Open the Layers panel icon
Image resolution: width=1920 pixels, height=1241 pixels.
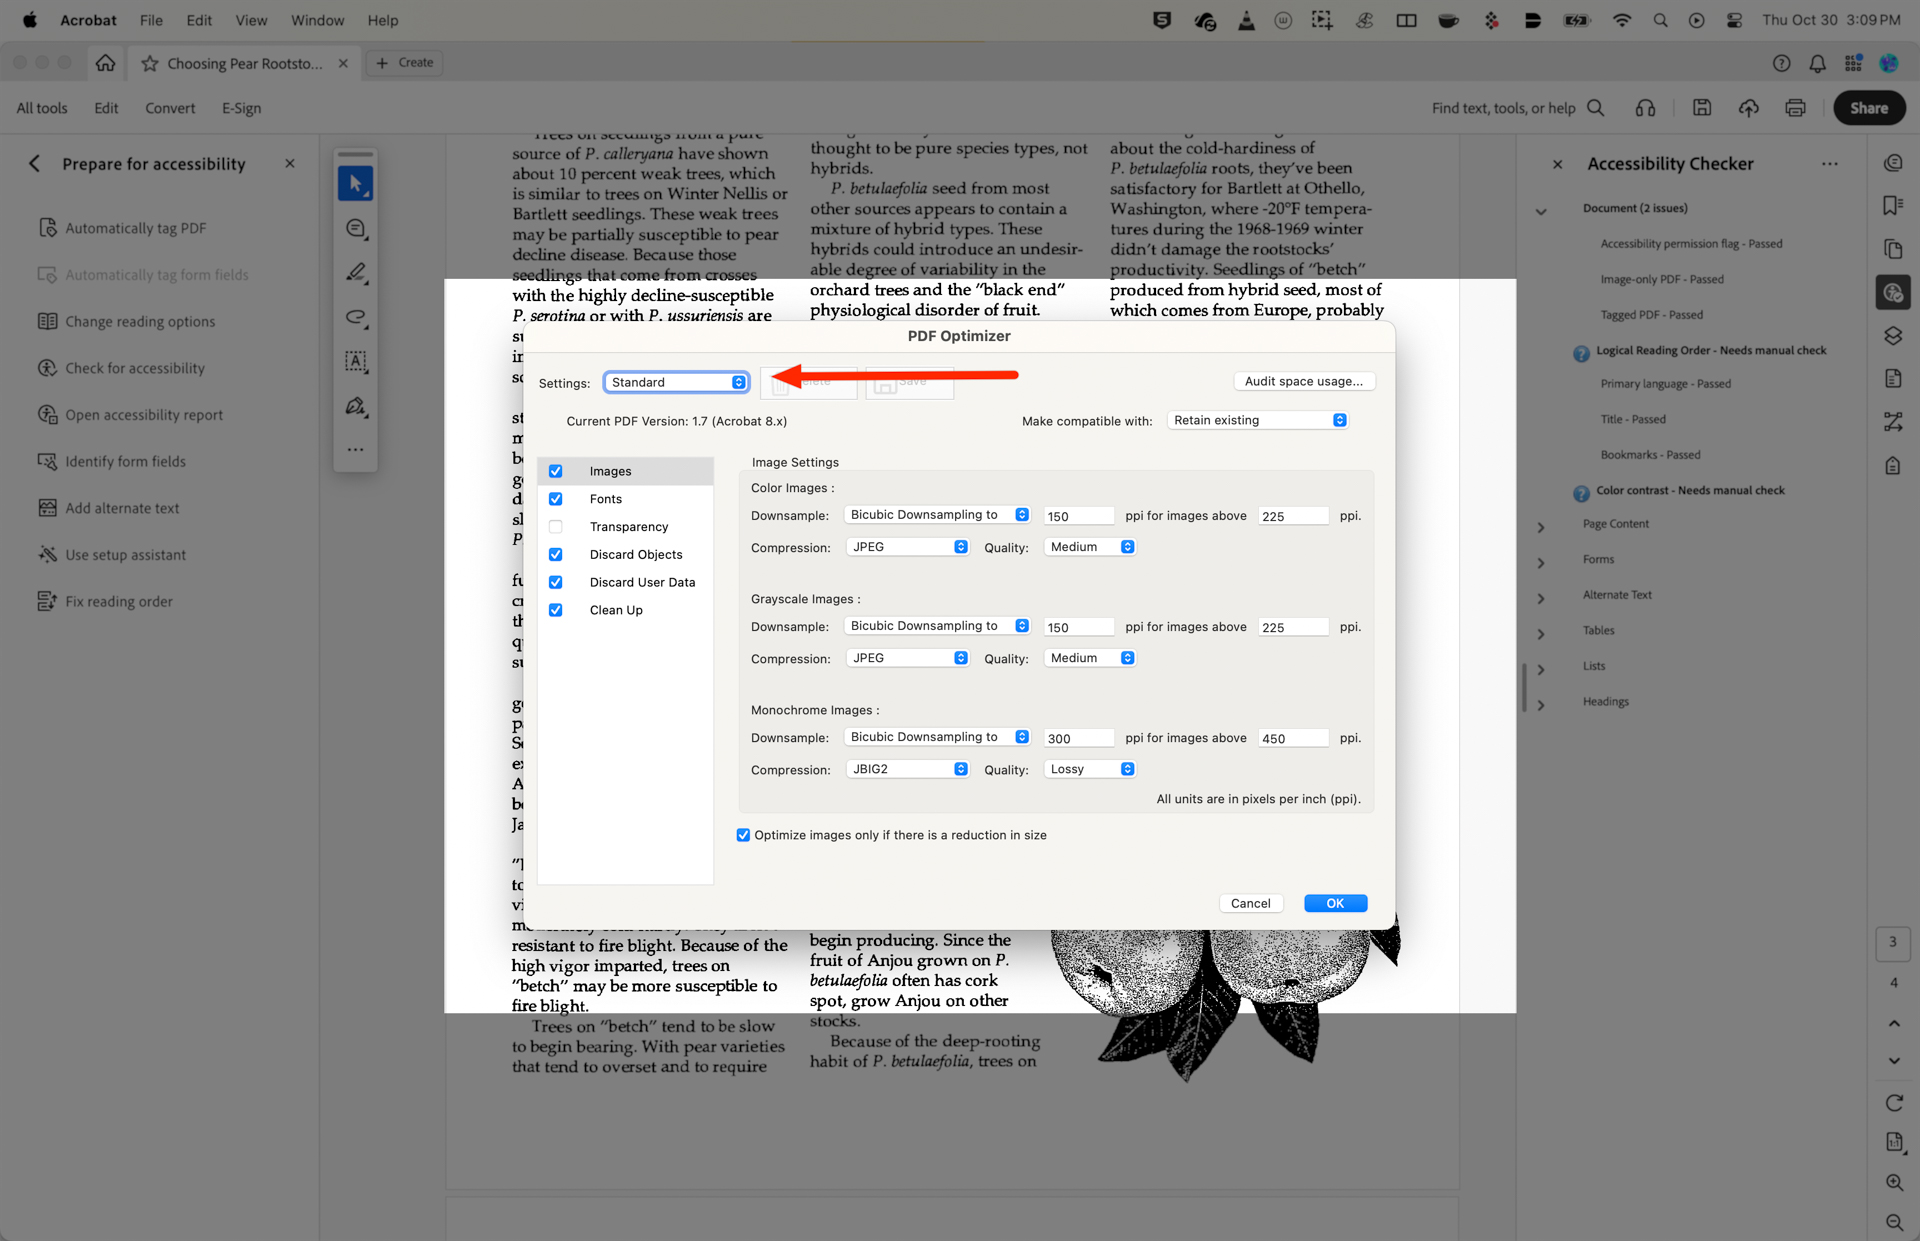click(x=1893, y=336)
